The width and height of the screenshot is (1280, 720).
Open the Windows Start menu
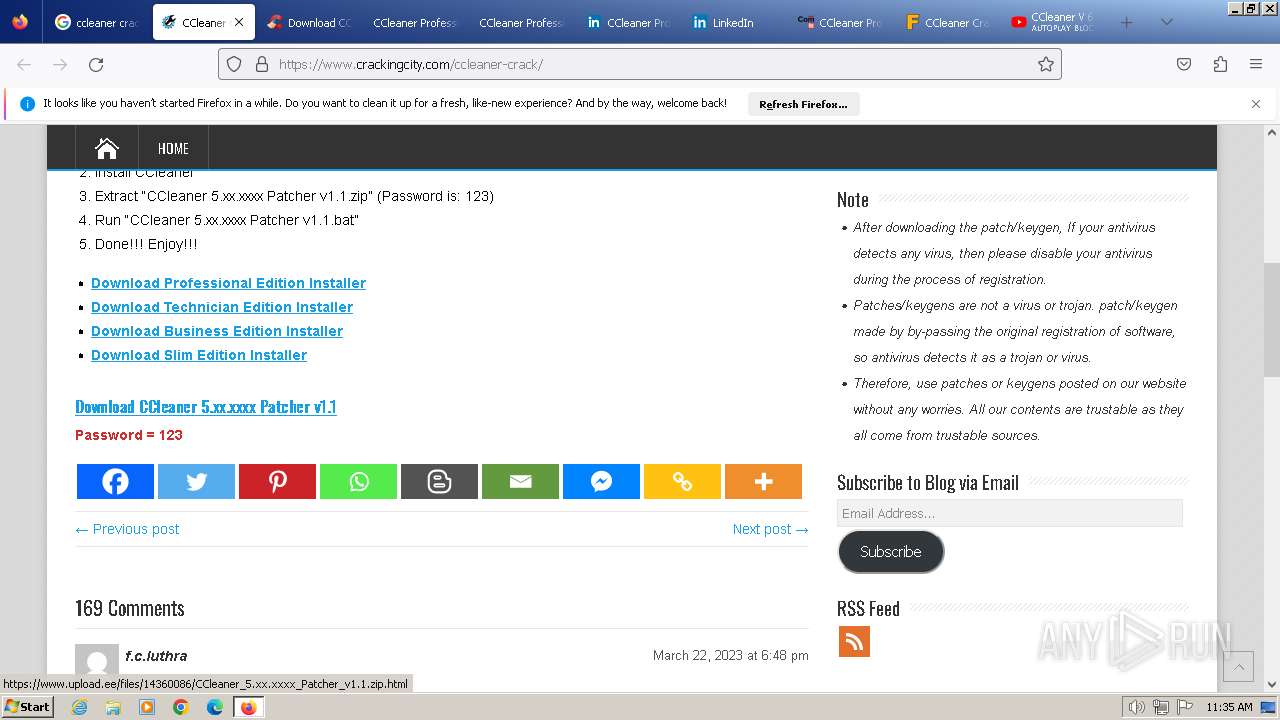tap(28, 707)
